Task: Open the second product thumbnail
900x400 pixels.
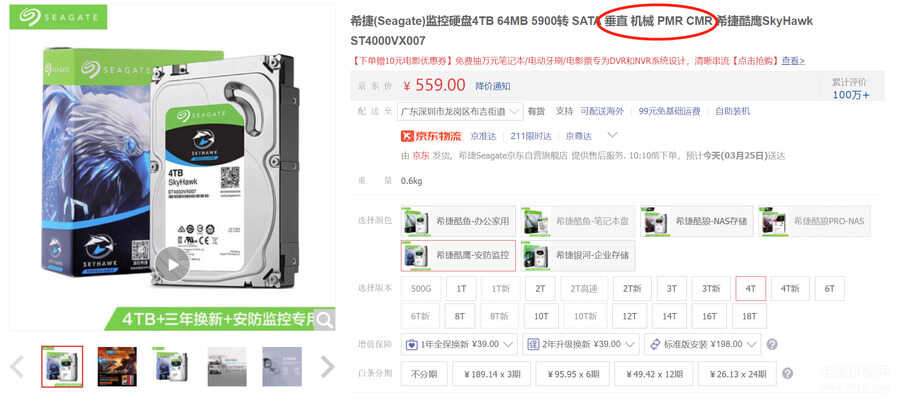Action: point(117,366)
